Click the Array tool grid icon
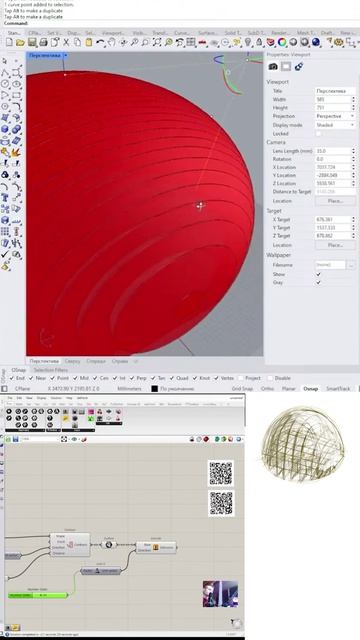The image size is (360, 640). point(5,232)
